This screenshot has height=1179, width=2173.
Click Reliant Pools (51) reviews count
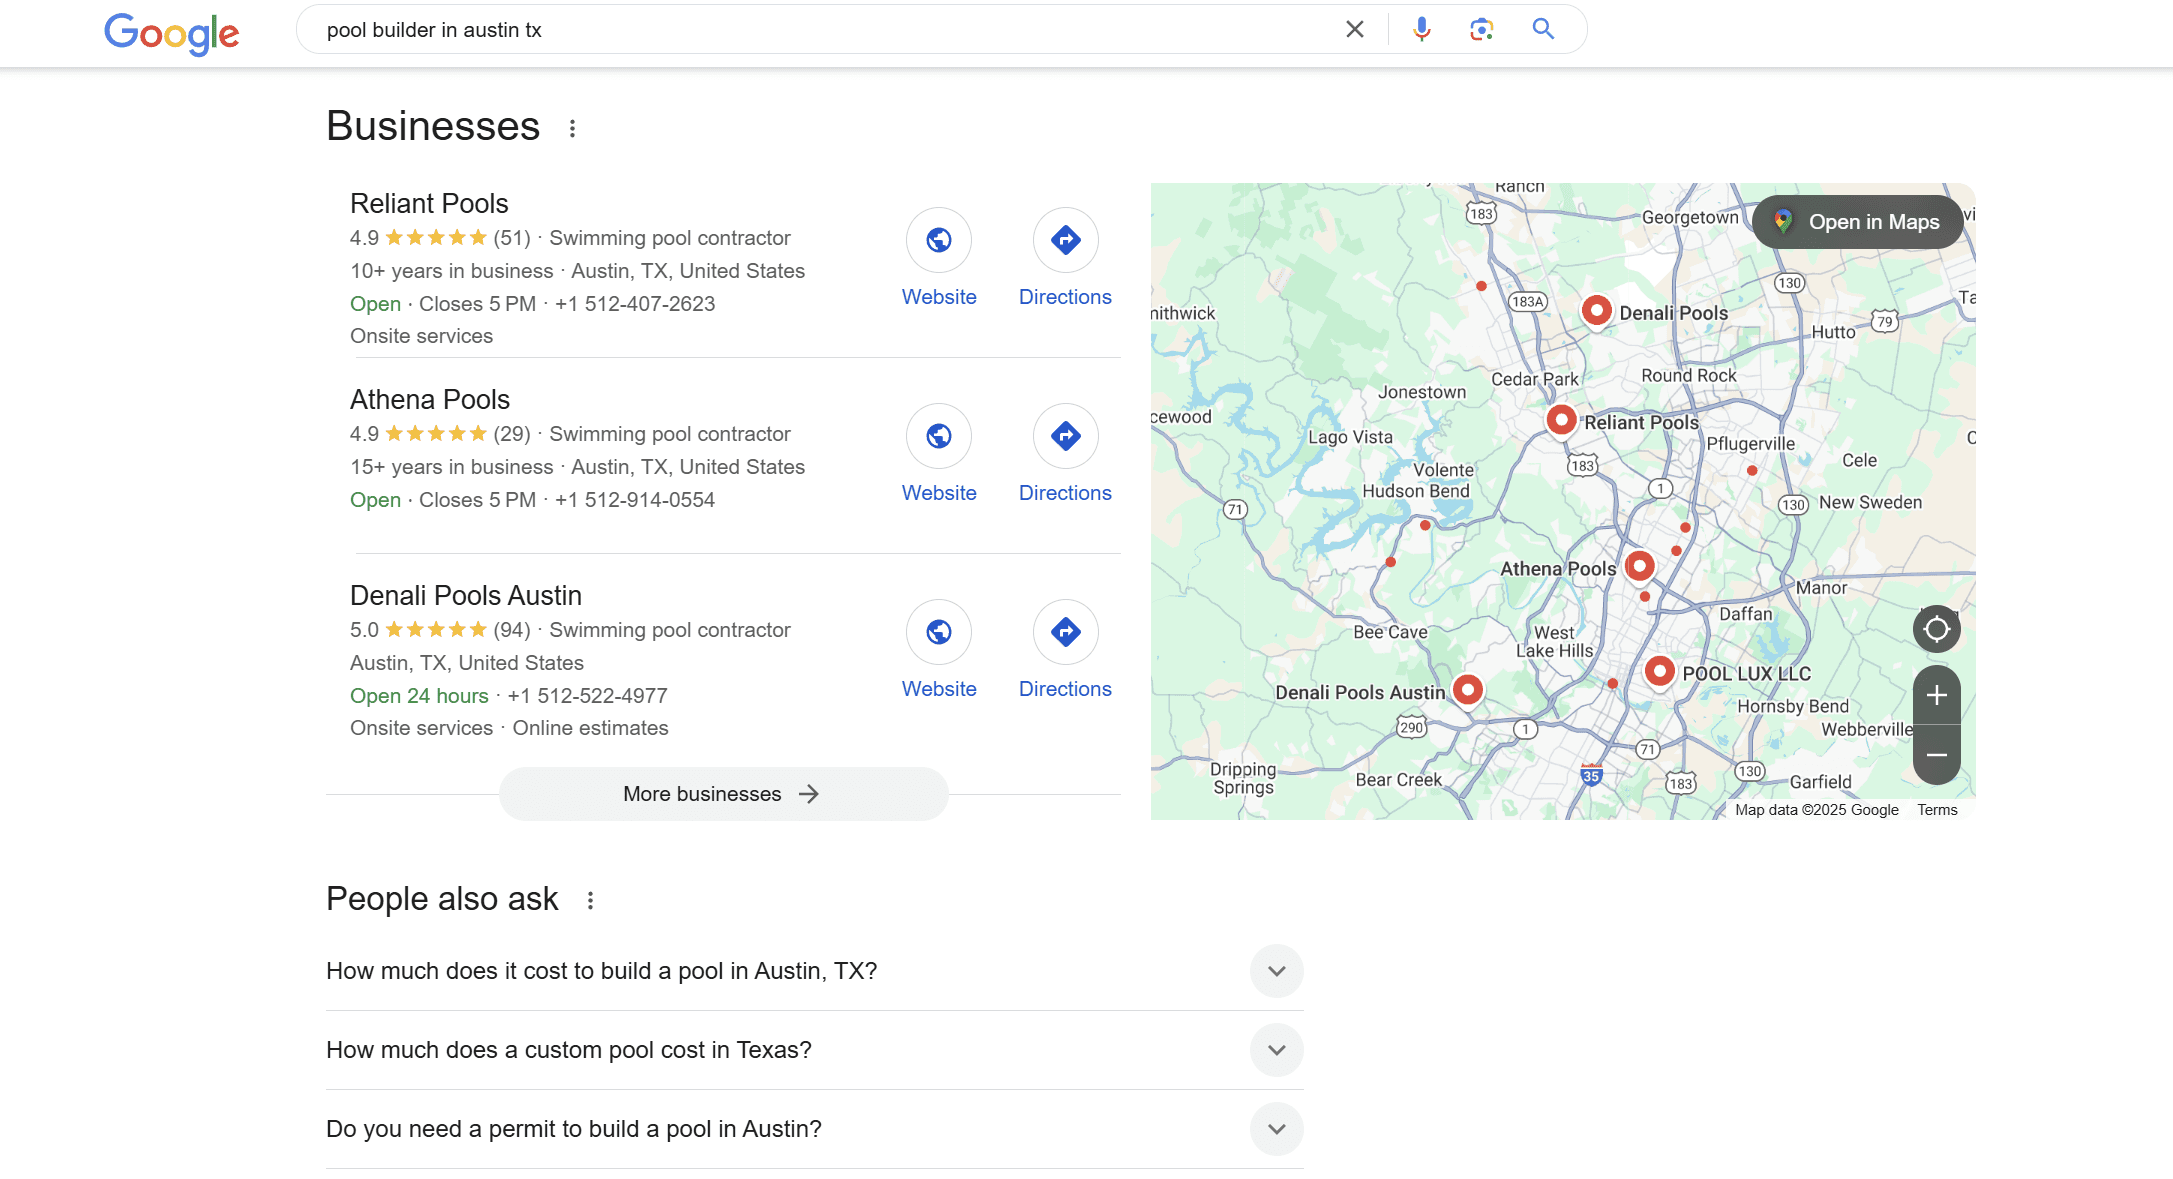(512, 238)
